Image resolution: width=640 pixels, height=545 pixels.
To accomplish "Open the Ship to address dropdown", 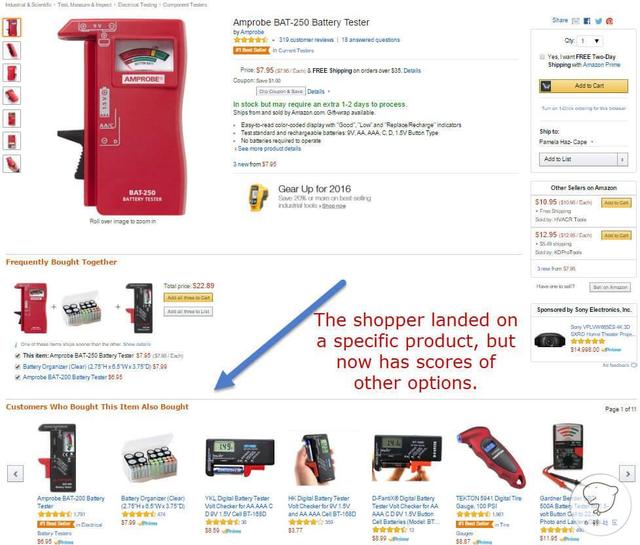I will [566, 142].
